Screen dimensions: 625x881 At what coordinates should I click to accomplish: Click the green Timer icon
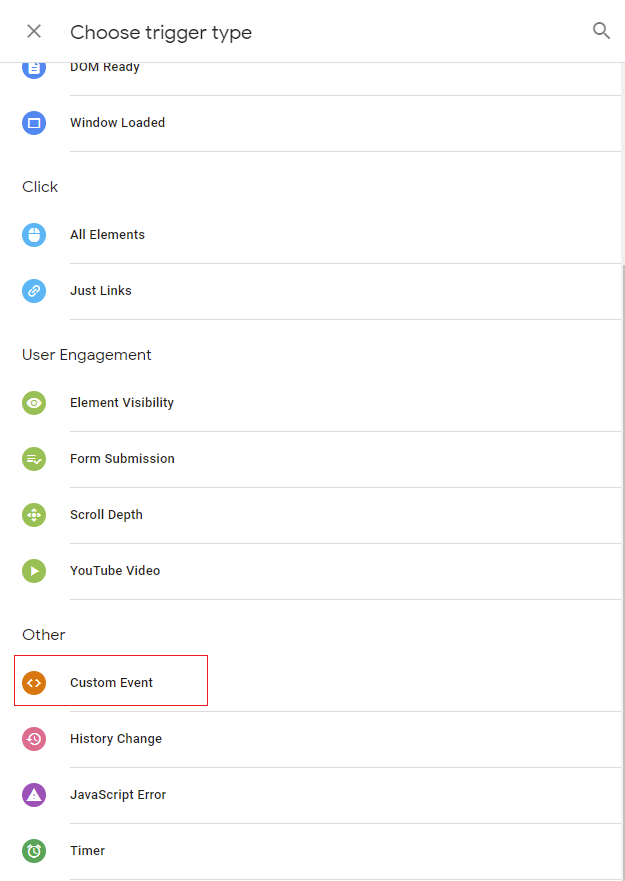click(x=34, y=851)
